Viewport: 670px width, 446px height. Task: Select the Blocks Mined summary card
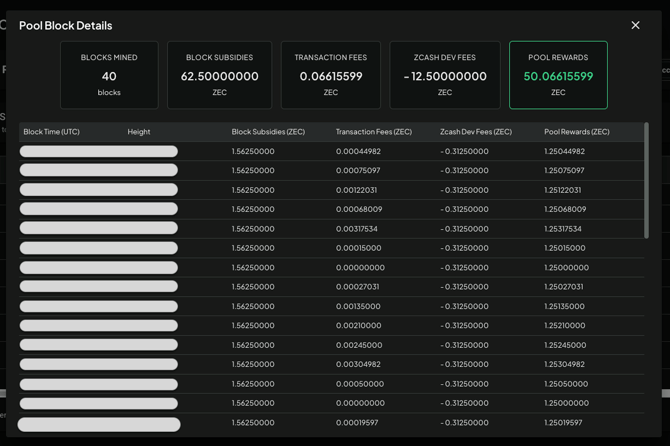(x=109, y=75)
